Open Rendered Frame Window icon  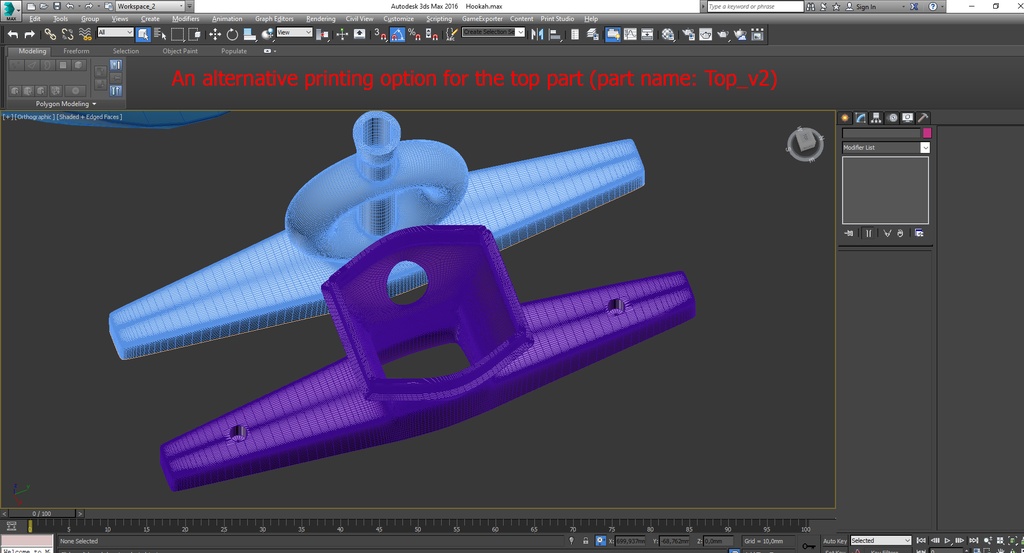coord(705,35)
